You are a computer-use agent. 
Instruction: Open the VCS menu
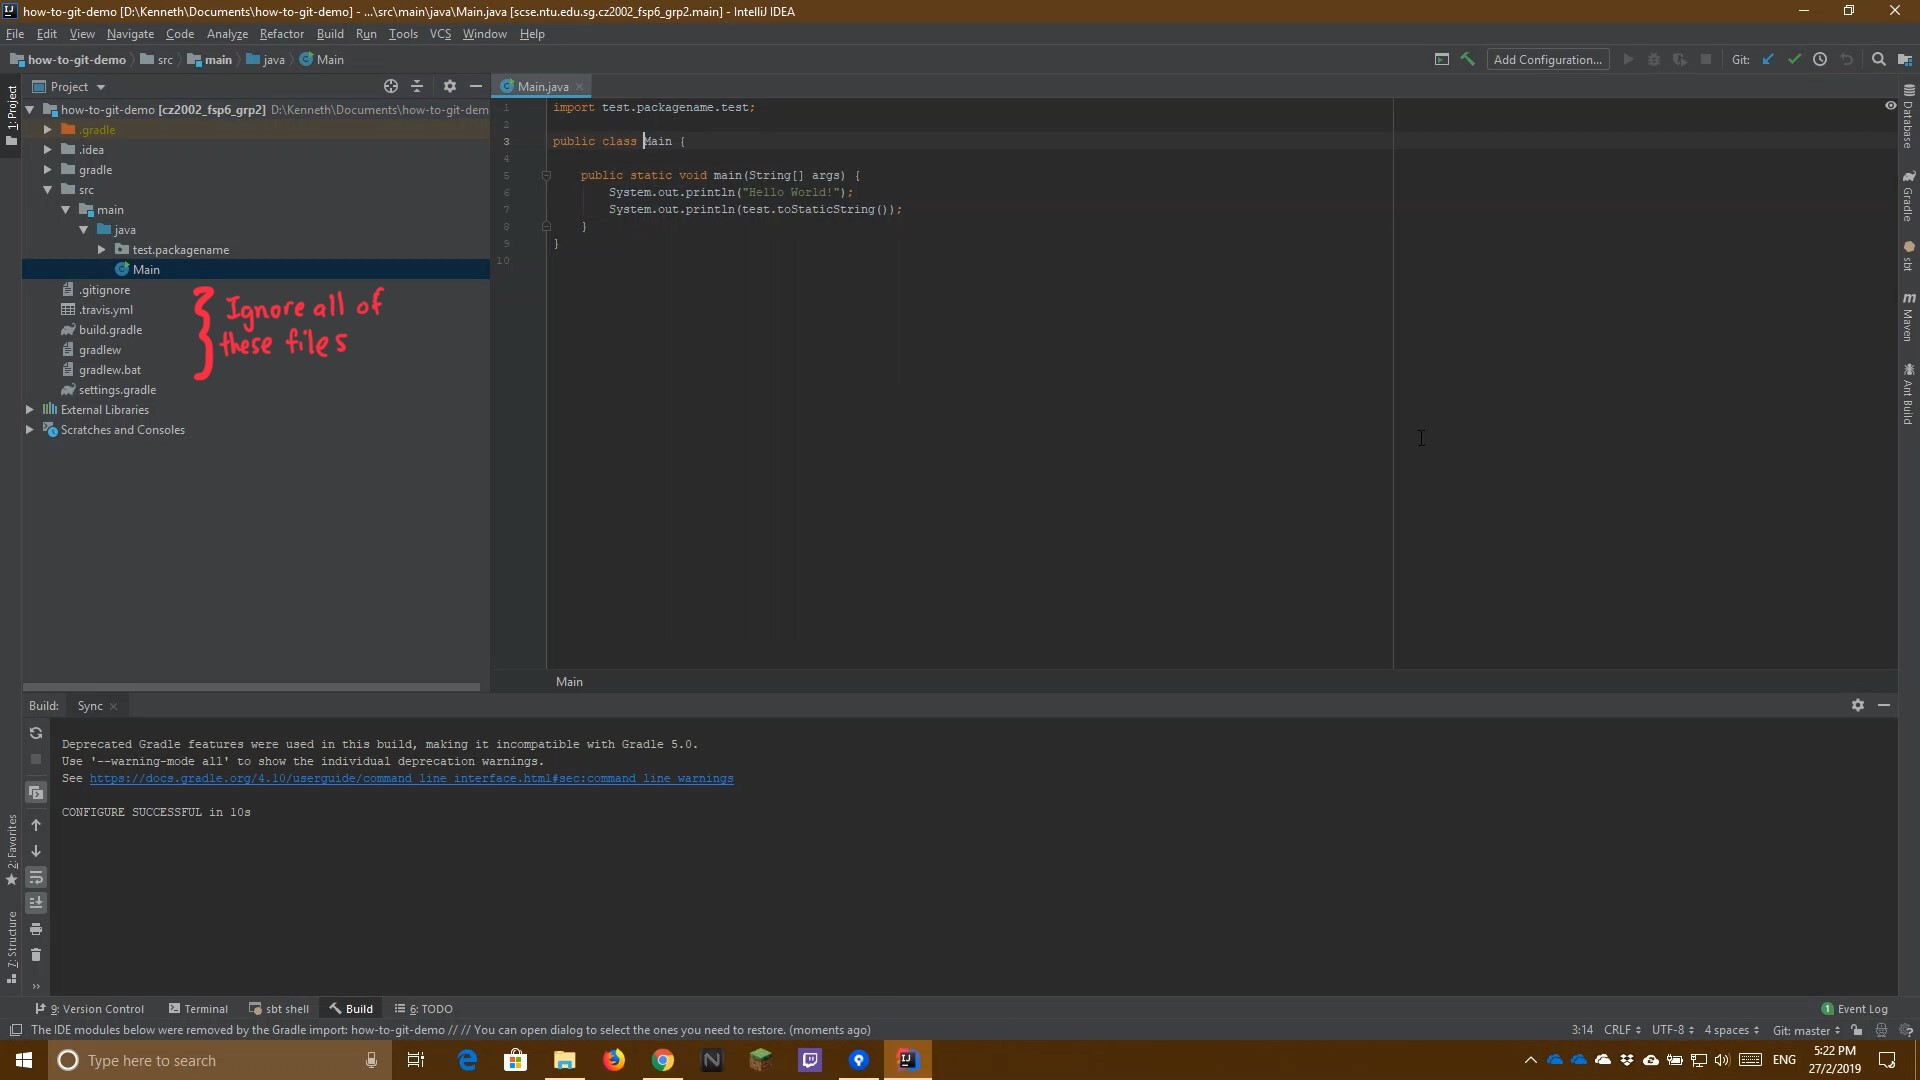[x=440, y=34]
